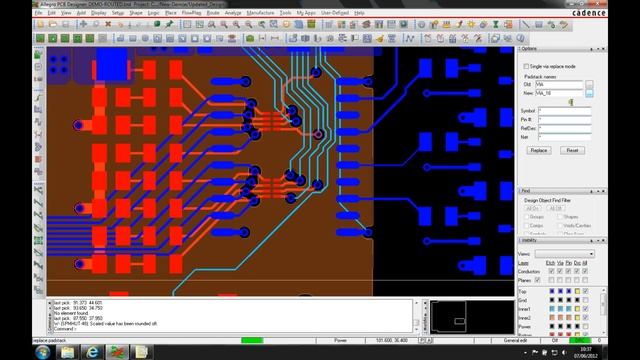Viewport: 640px width, 360px height.
Task: Click the New file toolbar icon
Action: 40,24
